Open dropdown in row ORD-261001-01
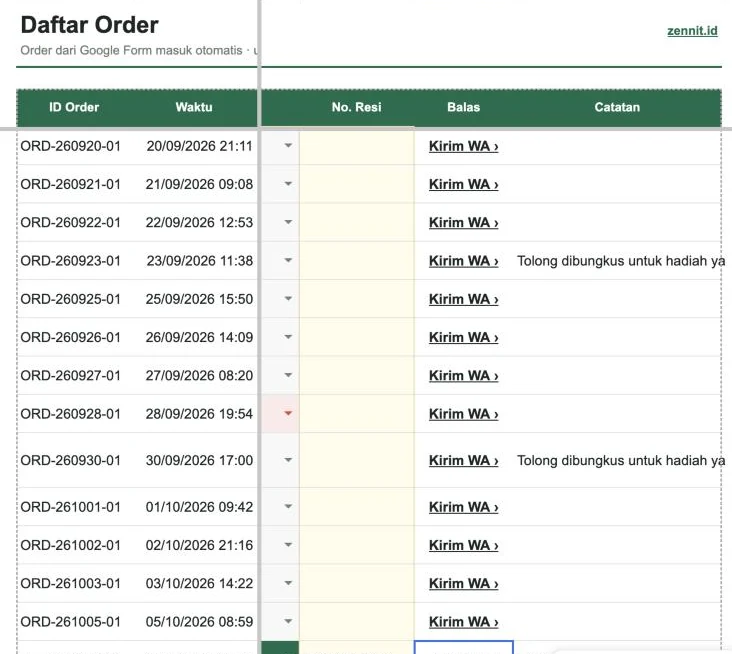The image size is (732, 654). point(288,506)
